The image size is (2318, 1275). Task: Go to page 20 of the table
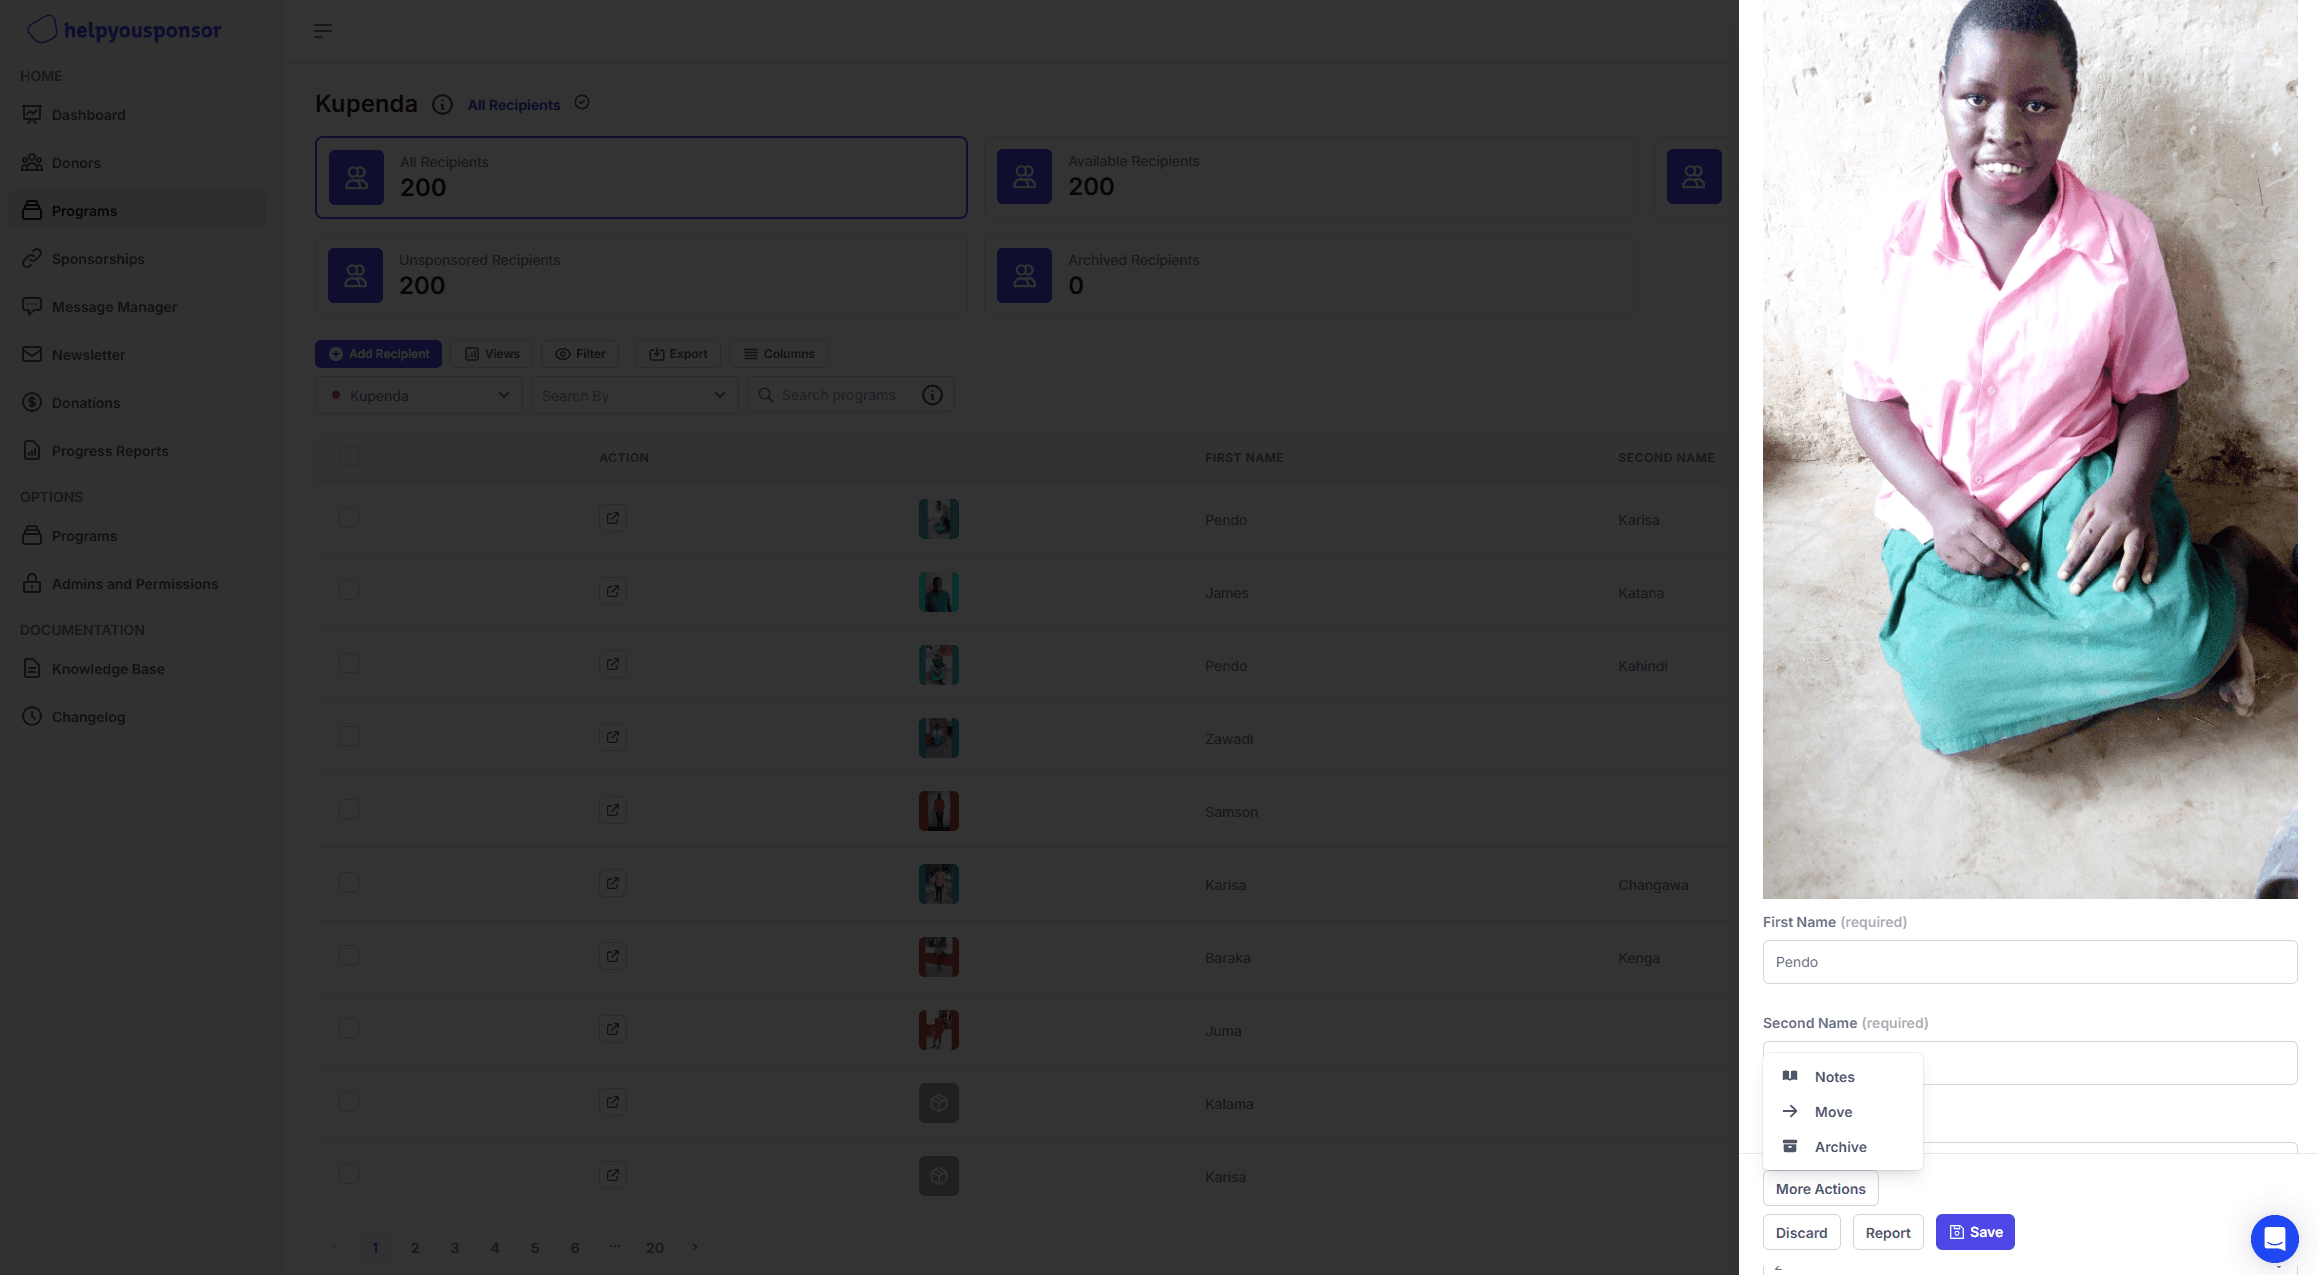click(x=655, y=1248)
